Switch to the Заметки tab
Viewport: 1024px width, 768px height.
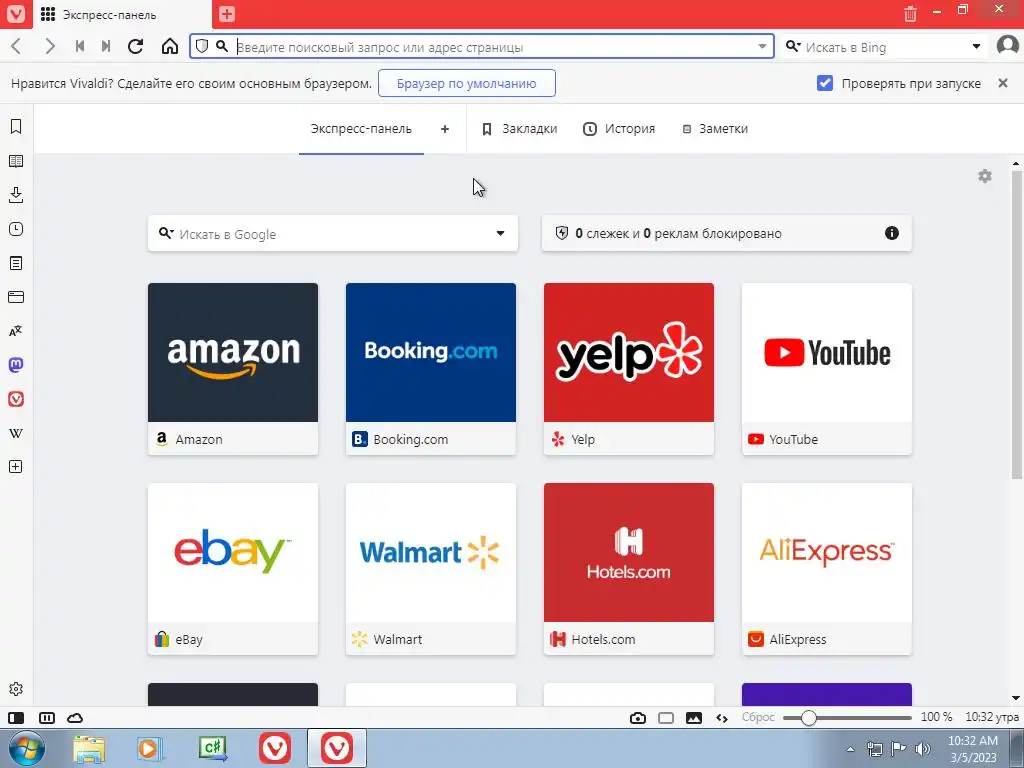(x=715, y=129)
